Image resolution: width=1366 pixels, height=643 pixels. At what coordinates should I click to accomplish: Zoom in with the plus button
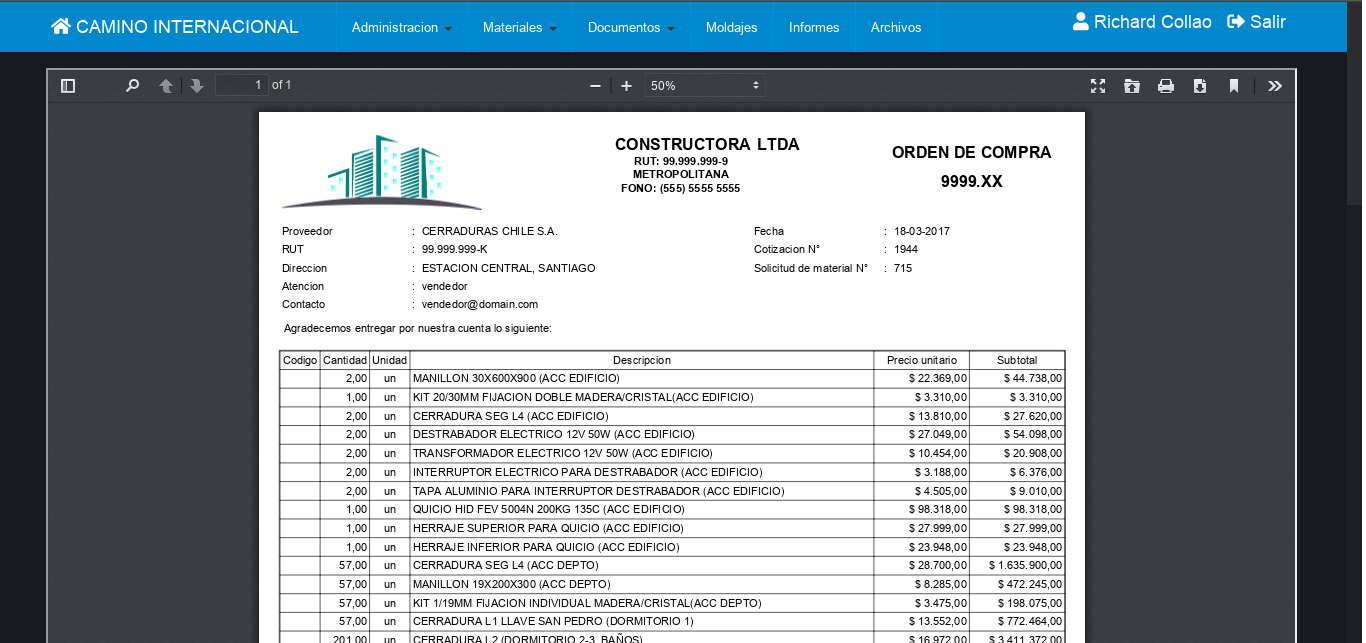627,86
